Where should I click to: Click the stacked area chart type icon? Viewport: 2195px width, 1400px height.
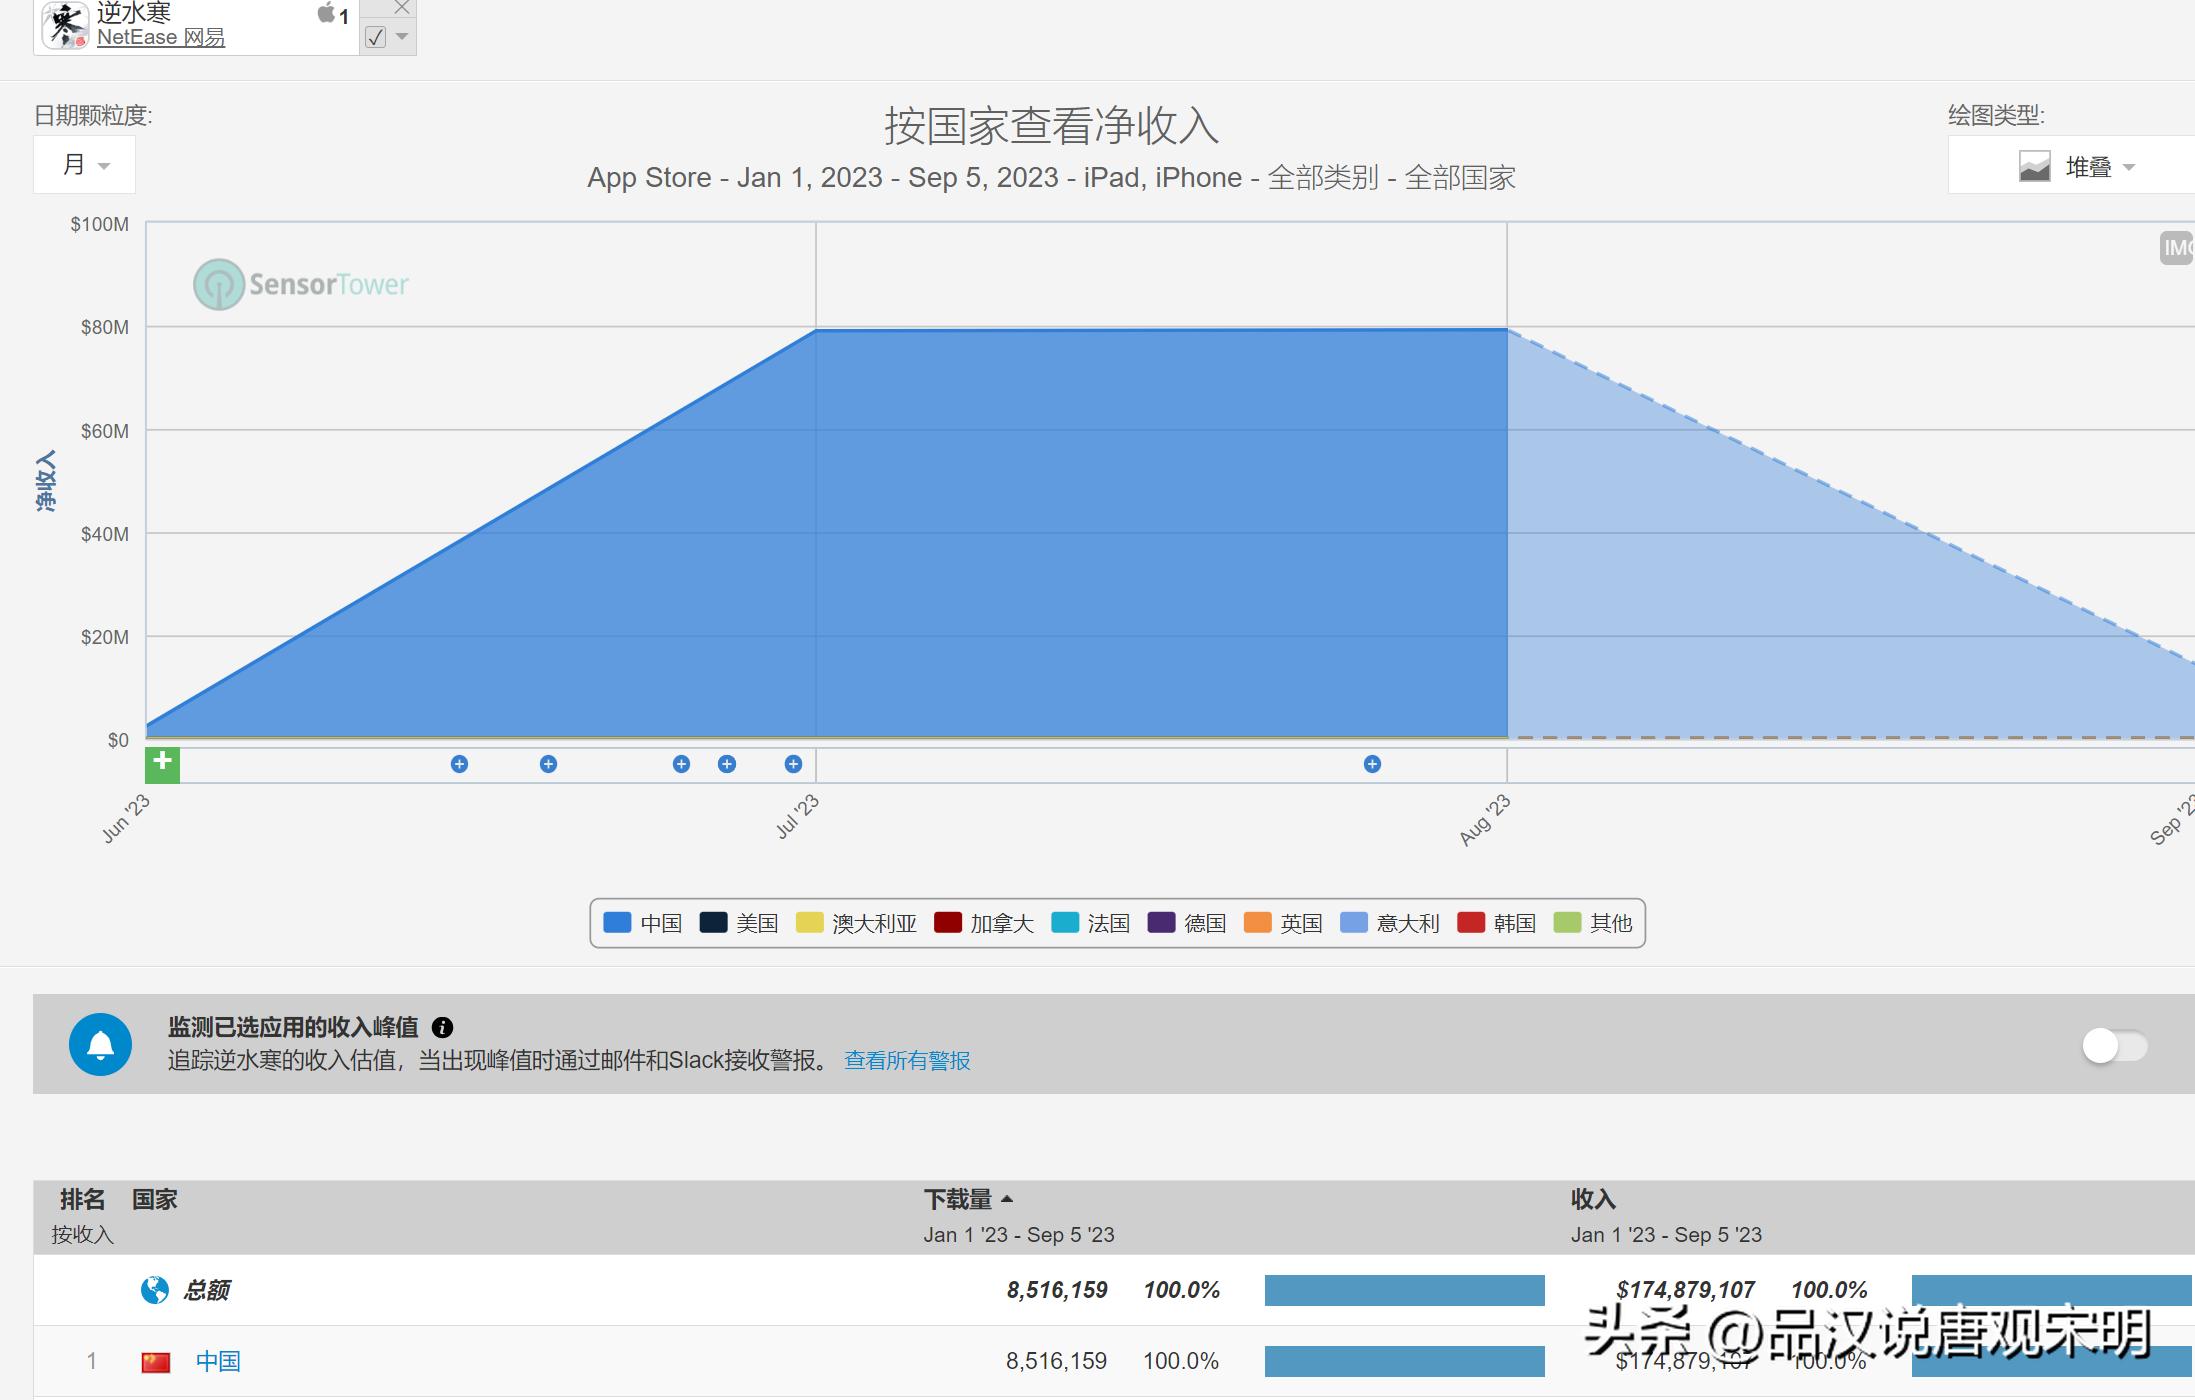2035,166
